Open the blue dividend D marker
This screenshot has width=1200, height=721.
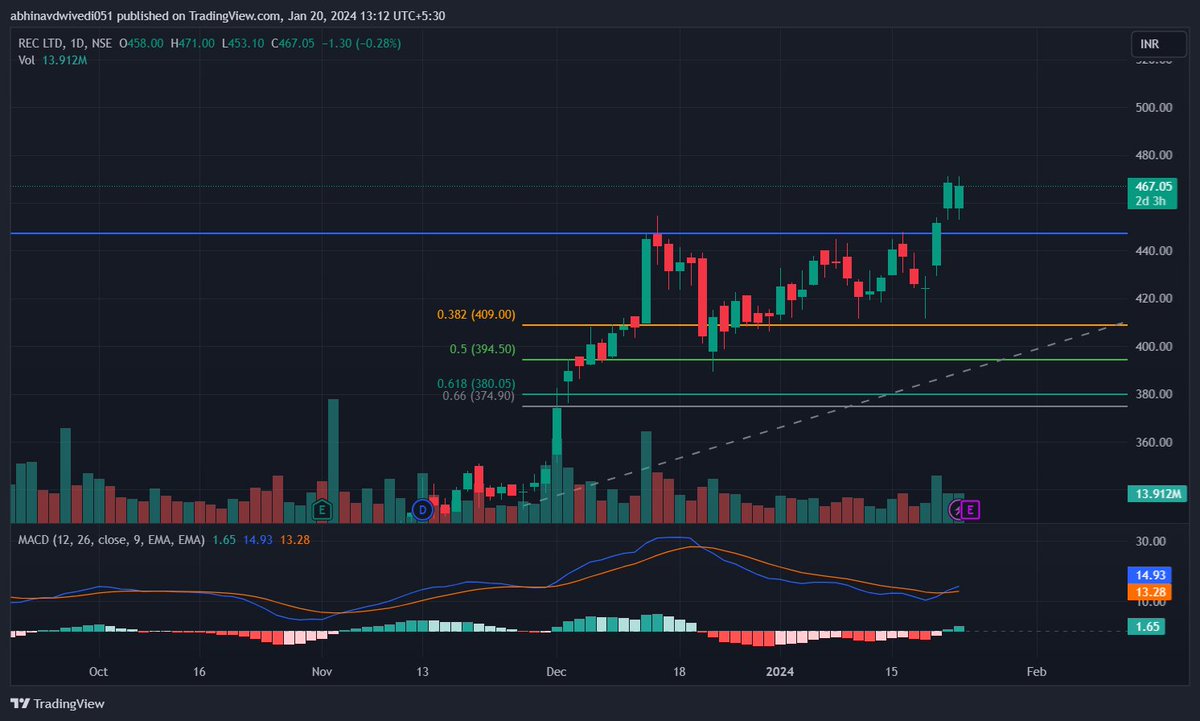click(422, 510)
